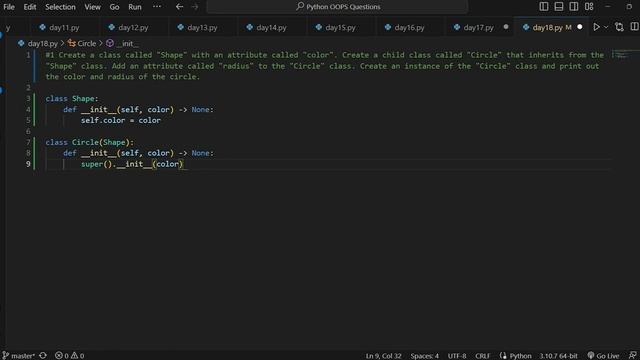The image size is (640, 360).
Task: Click the Python OOPS Questions search box
Action: [x=337, y=7]
